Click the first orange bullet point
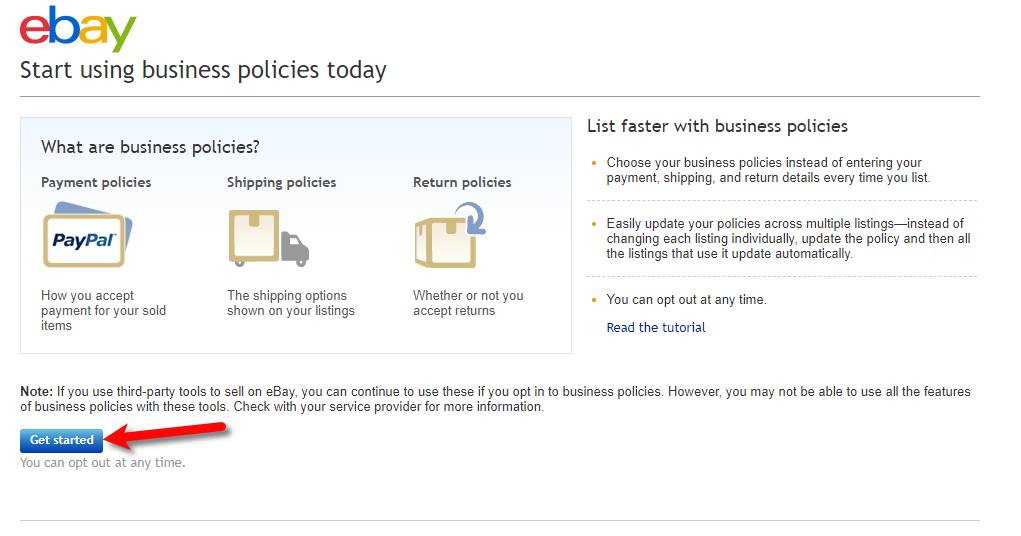Screen dimensions: 1021x536 pos(594,163)
